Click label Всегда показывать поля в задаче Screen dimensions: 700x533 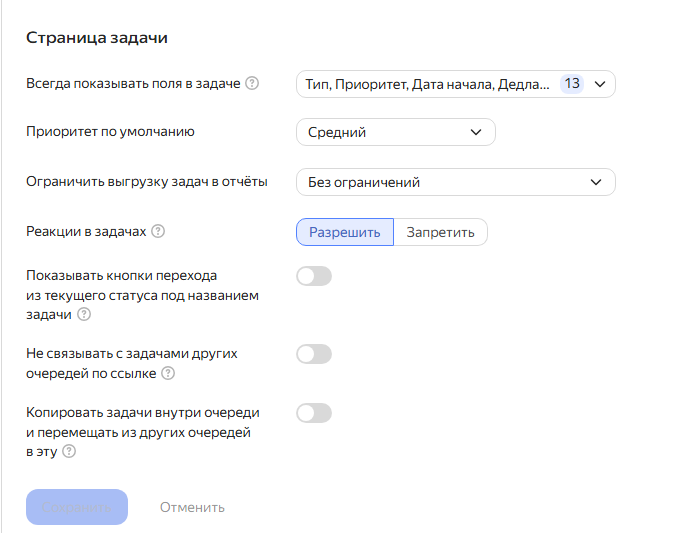click(x=133, y=83)
